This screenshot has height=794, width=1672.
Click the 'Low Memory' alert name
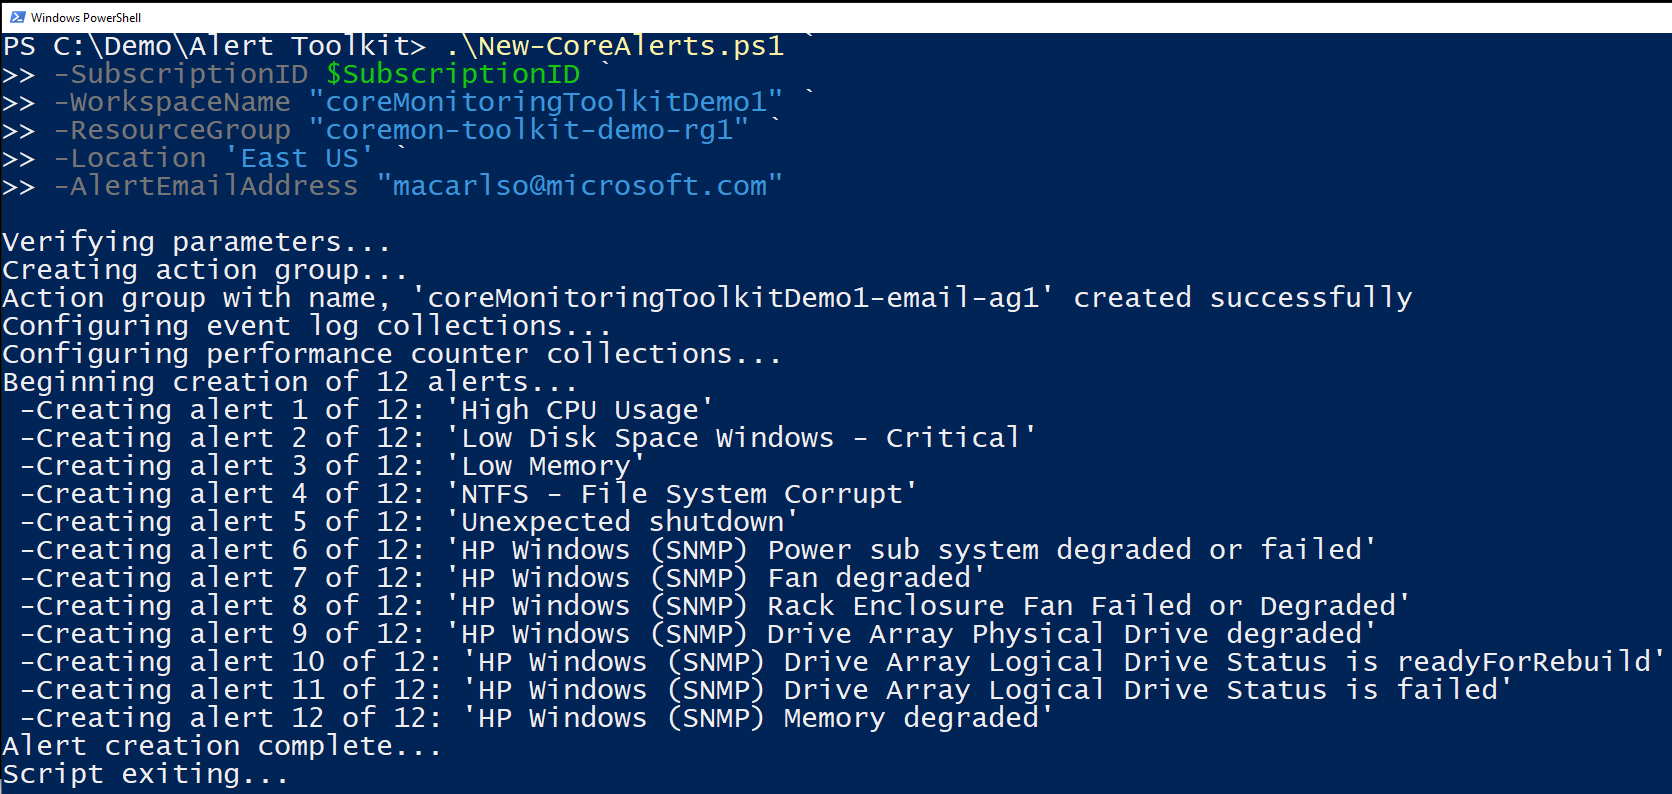pyautogui.click(x=546, y=466)
